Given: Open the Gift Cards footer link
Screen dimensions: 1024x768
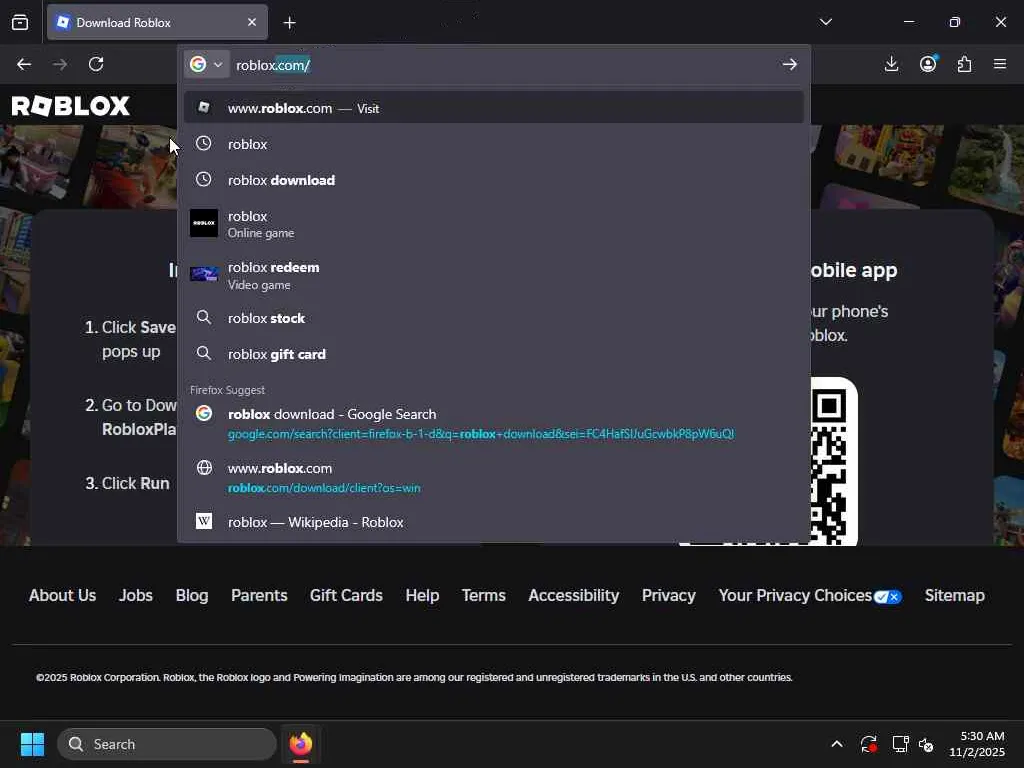Looking at the screenshot, I should pyautogui.click(x=346, y=596).
